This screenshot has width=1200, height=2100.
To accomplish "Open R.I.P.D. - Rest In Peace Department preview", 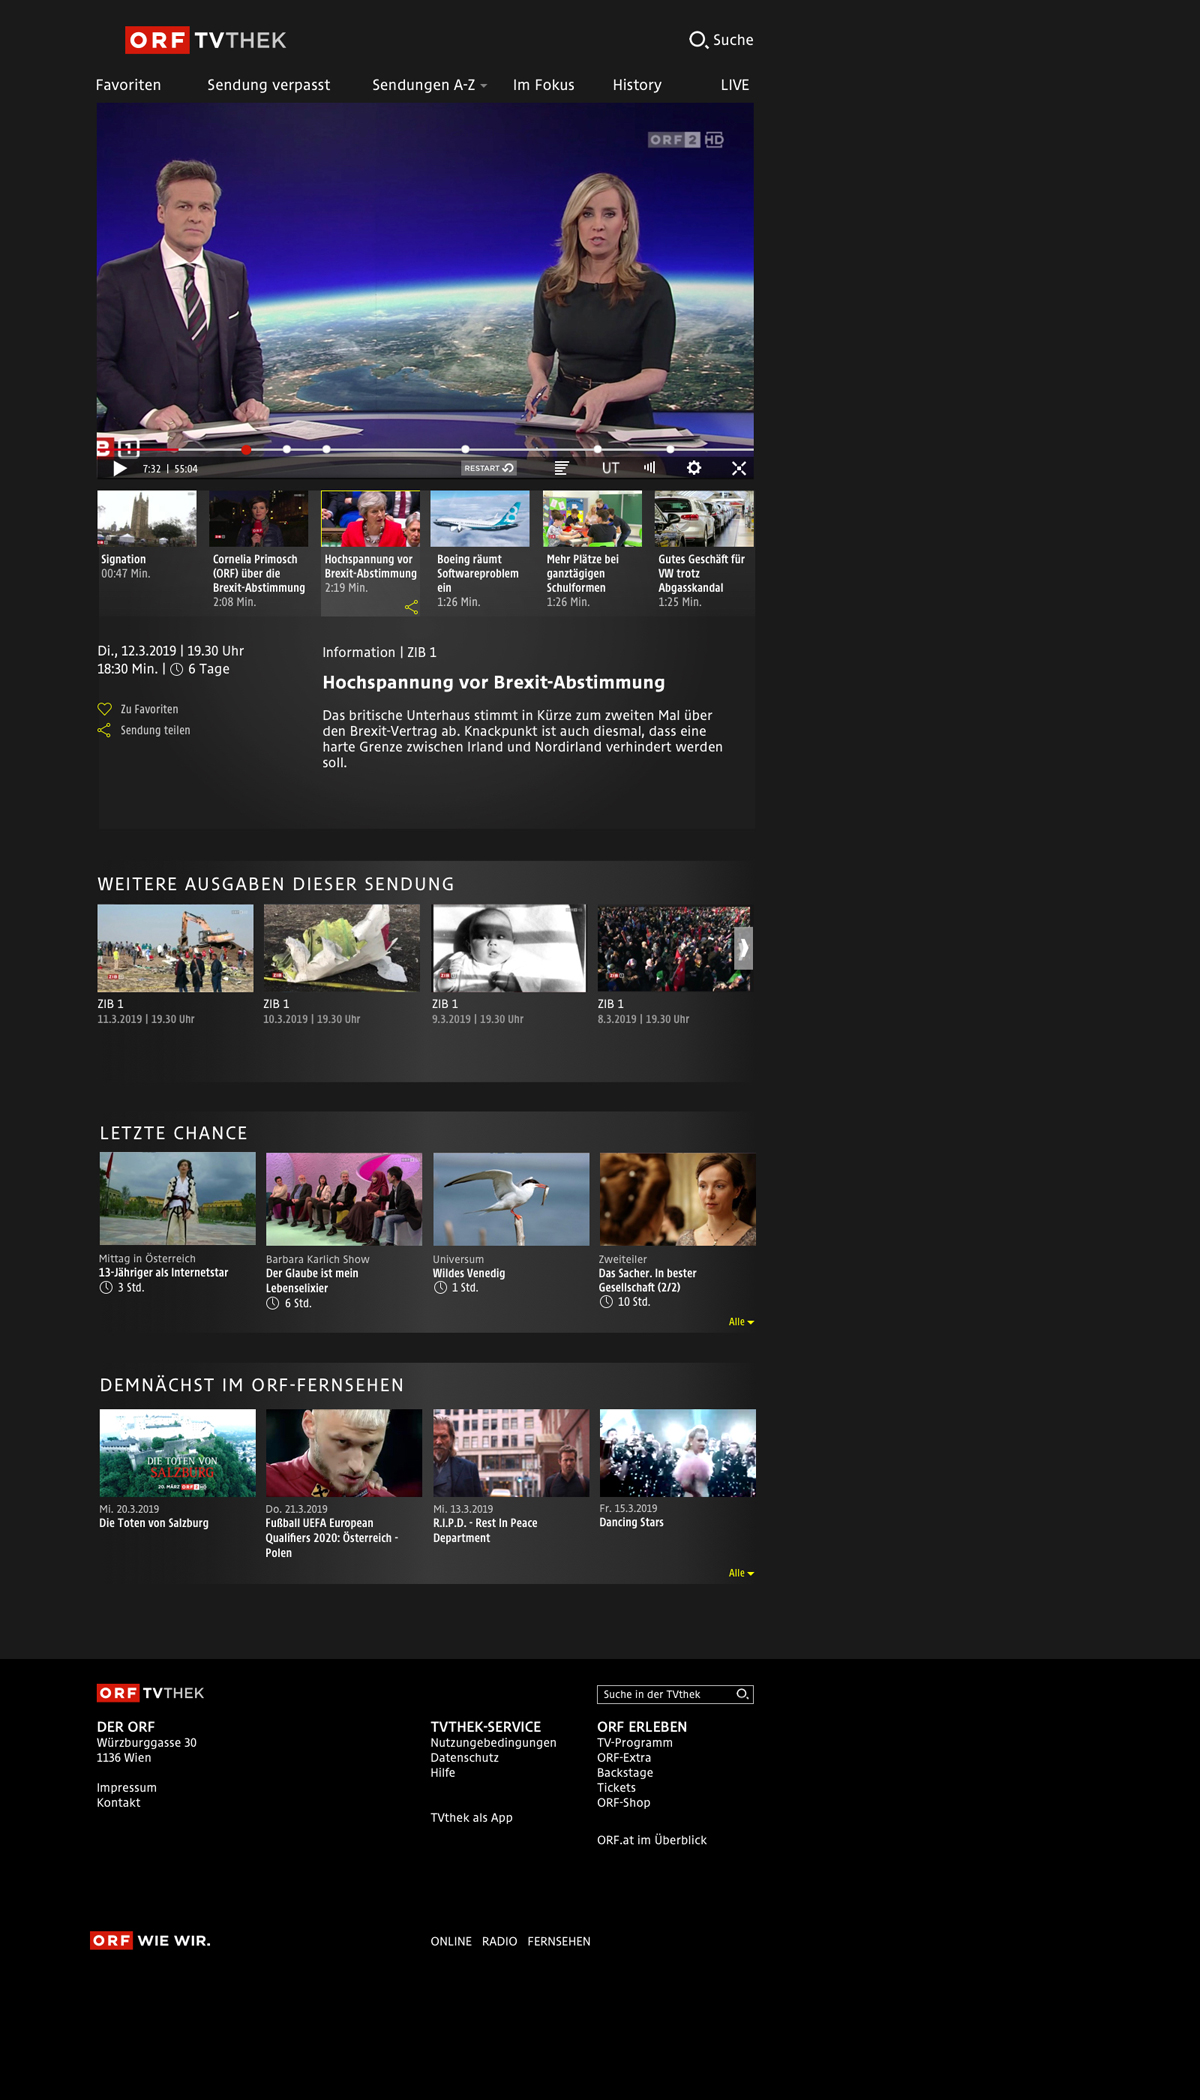I will [511, 1453].
